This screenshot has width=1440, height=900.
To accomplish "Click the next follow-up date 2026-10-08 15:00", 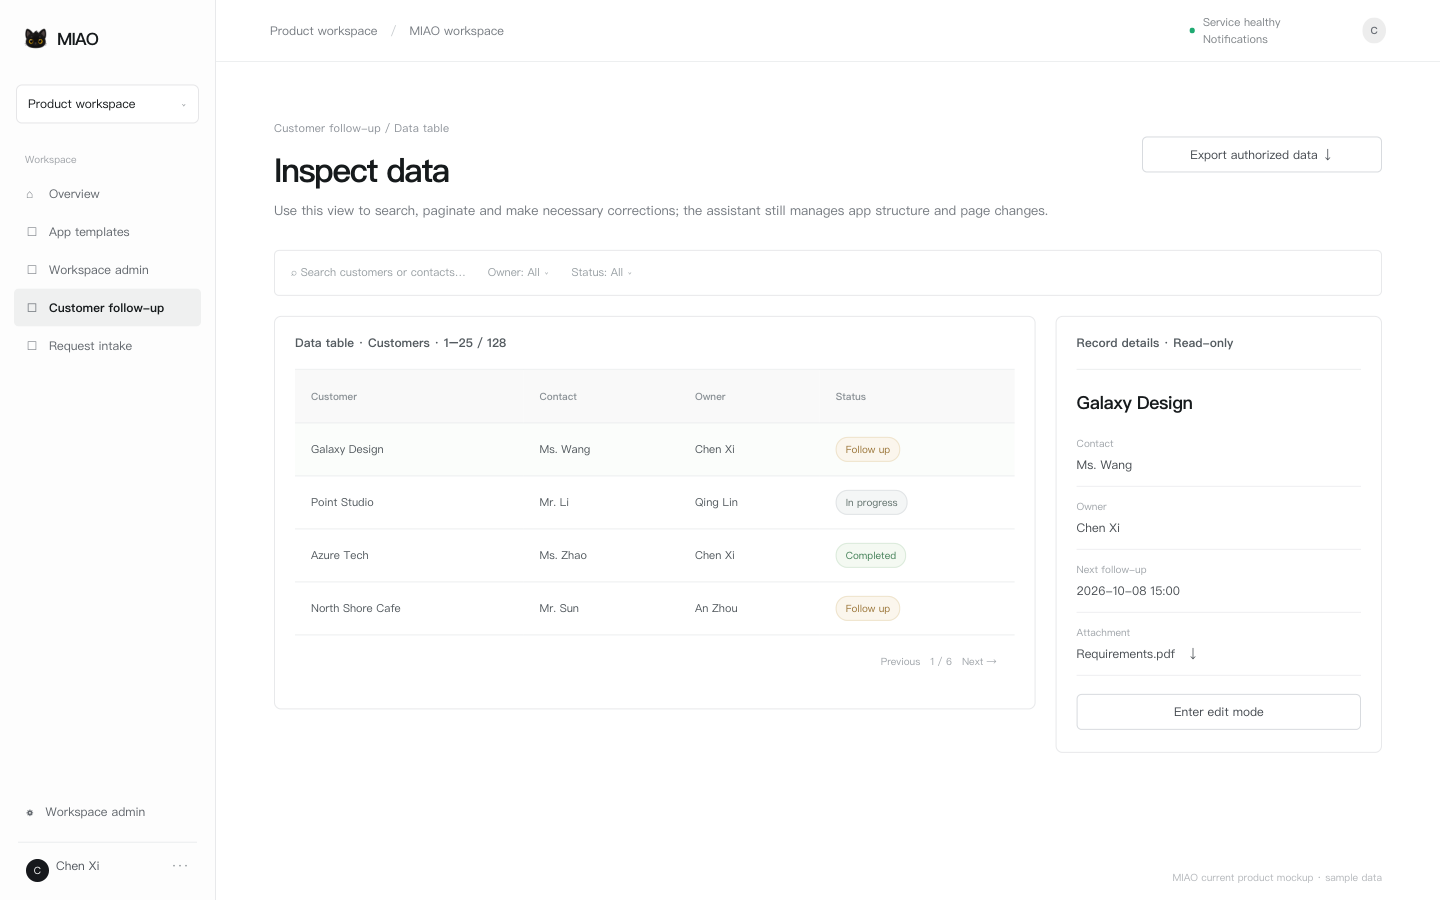I will tap(1128, 591).
